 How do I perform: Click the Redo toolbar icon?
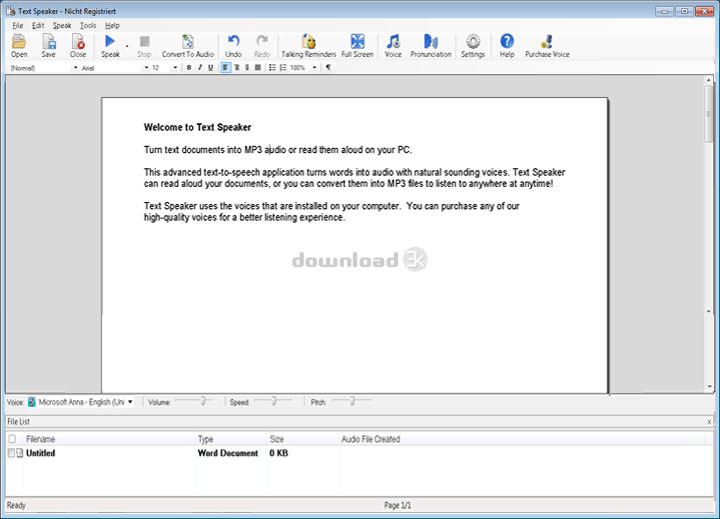click(262, 45)
